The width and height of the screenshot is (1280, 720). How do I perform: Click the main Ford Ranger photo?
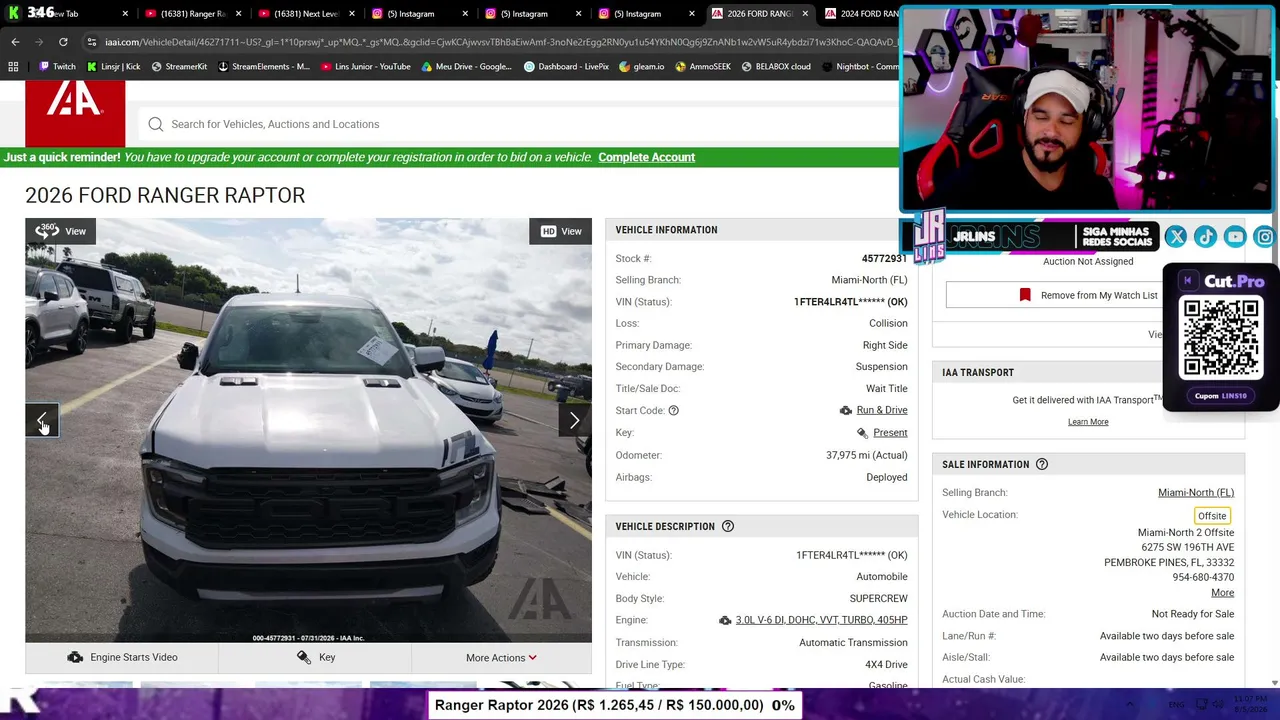point(308,430)
